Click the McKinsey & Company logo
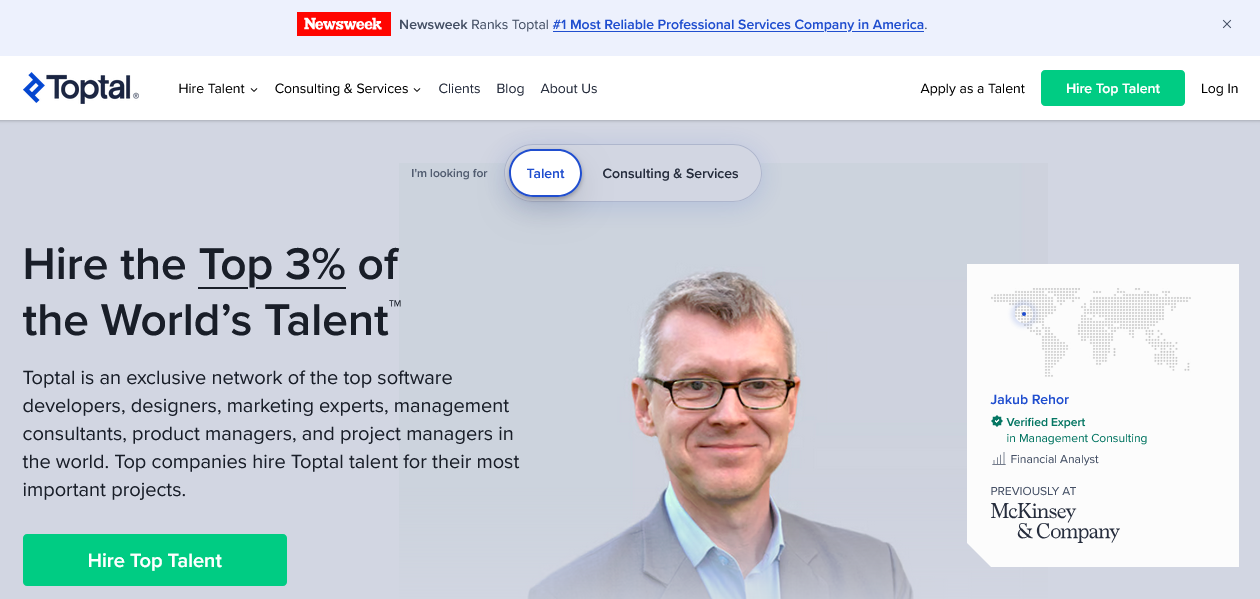 coord(1054,521)
